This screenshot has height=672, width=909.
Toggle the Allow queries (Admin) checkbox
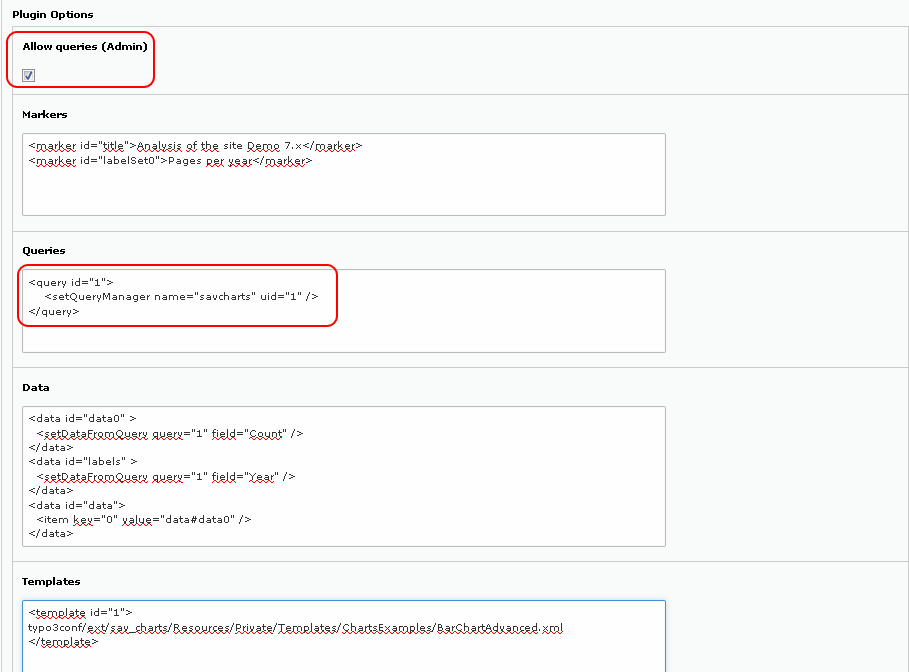(x=28, y=75)
